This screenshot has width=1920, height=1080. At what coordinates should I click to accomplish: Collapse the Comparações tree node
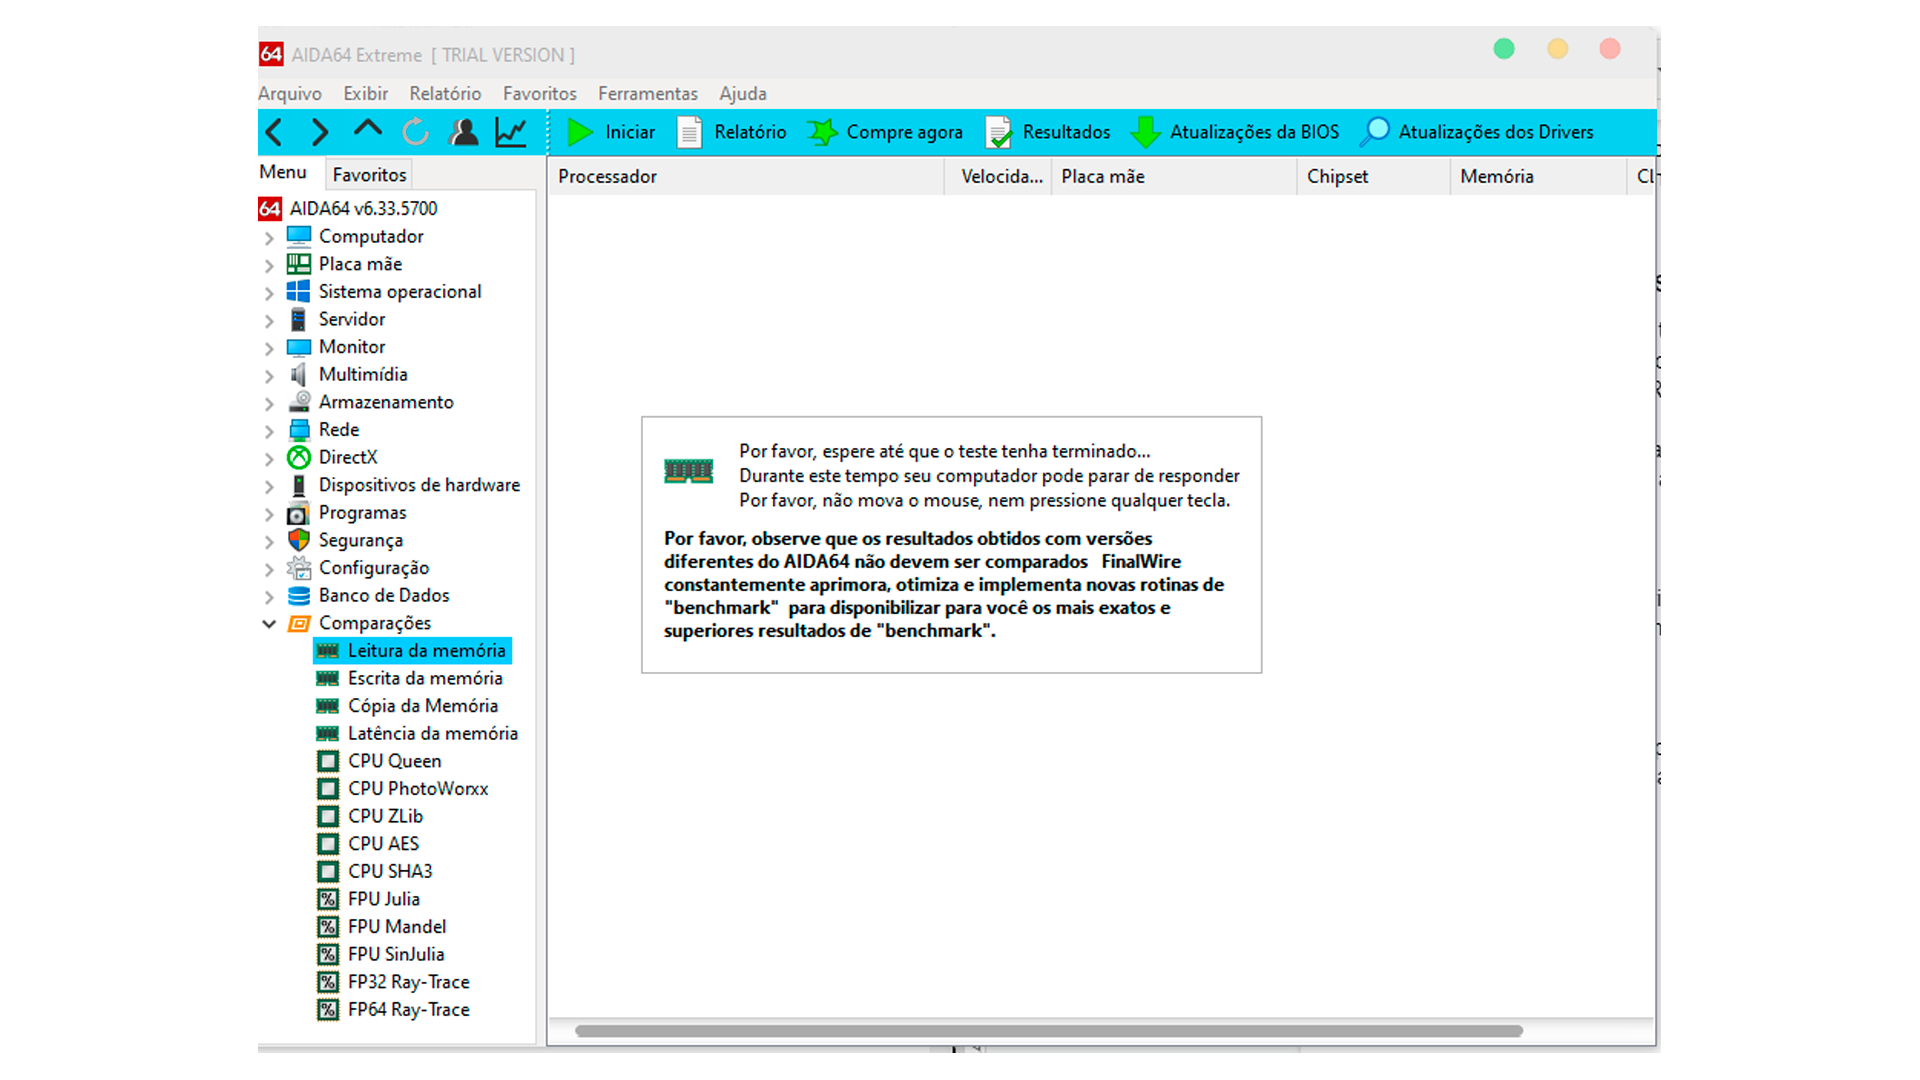(x=269, y=624)
